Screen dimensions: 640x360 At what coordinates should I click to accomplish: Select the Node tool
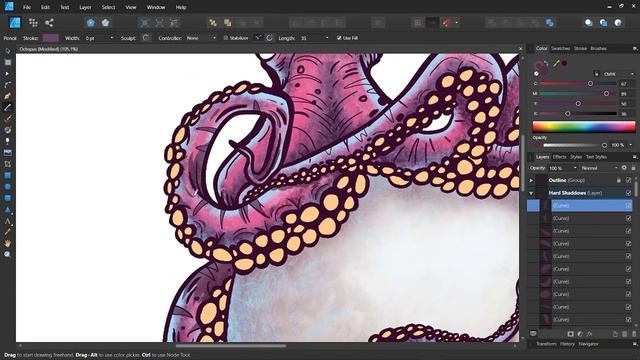[x=7, y=74]
